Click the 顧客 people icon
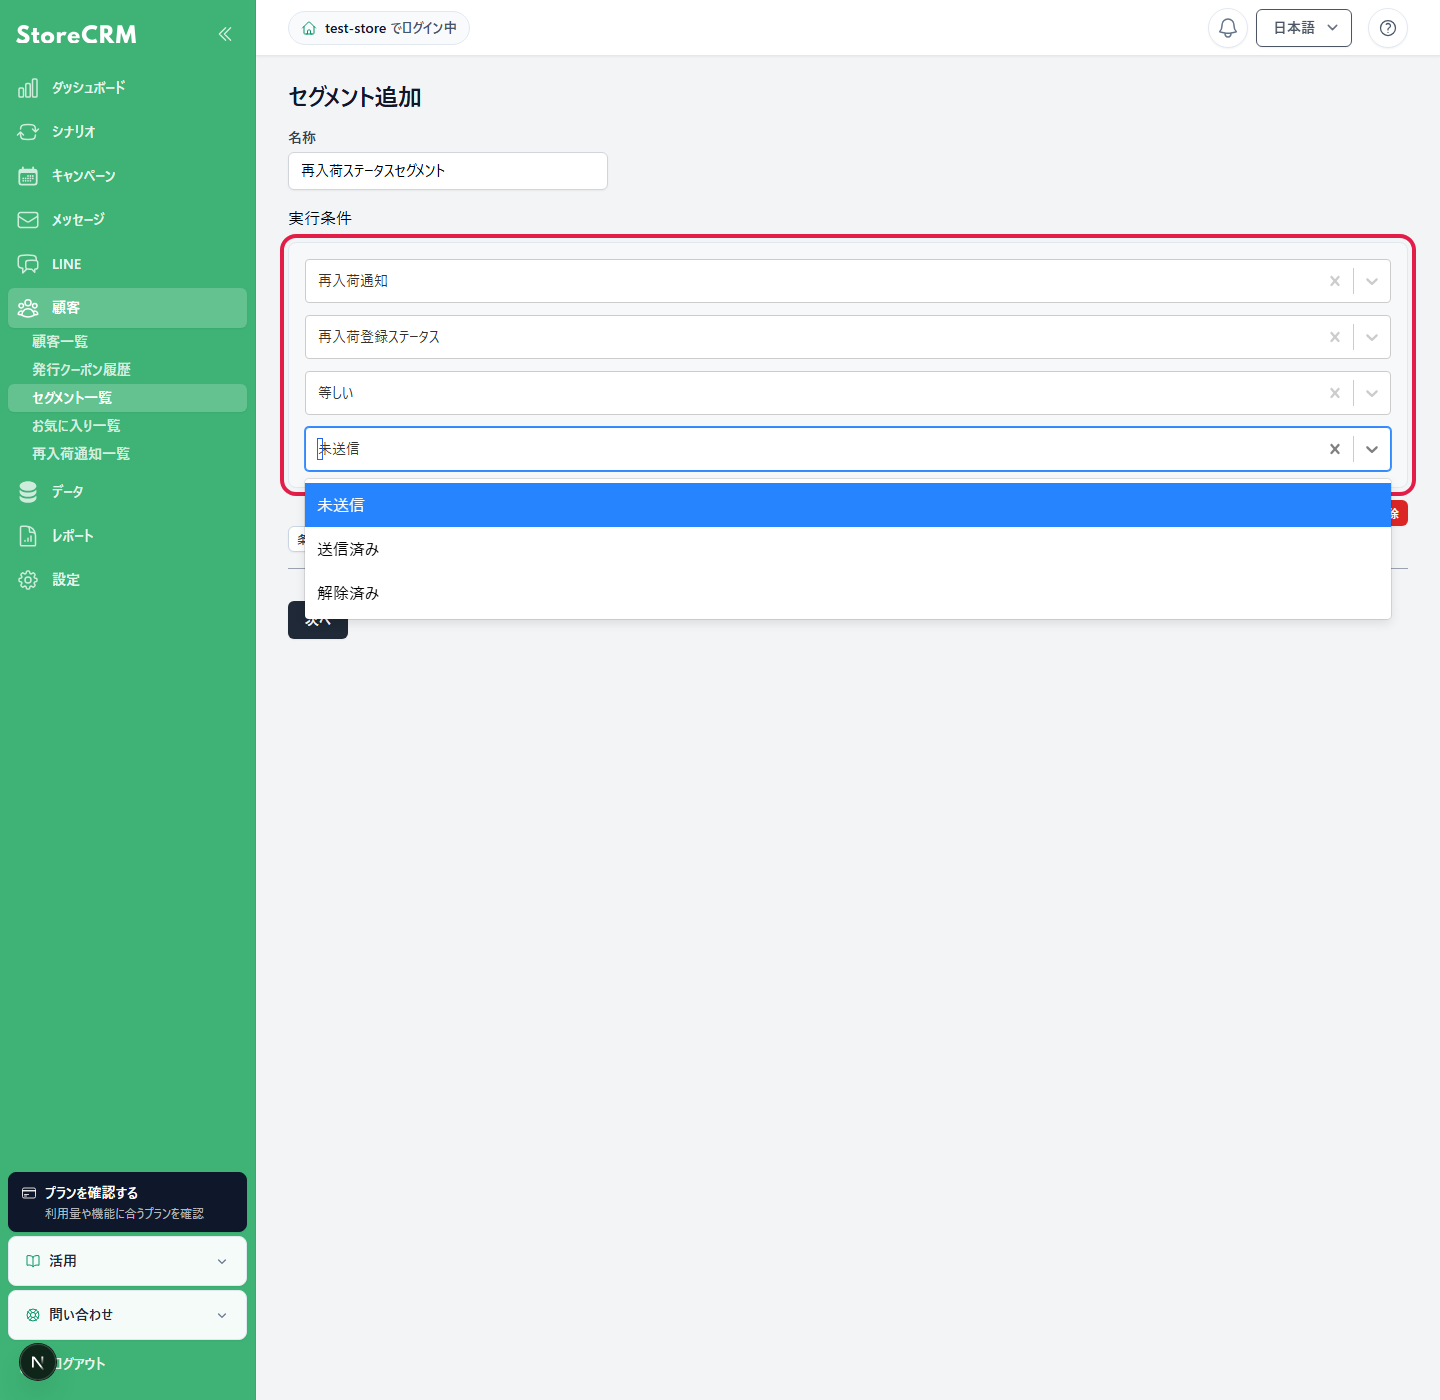Image resolution: width=1440 pixels, height=1400 pixels. (28, 308)
